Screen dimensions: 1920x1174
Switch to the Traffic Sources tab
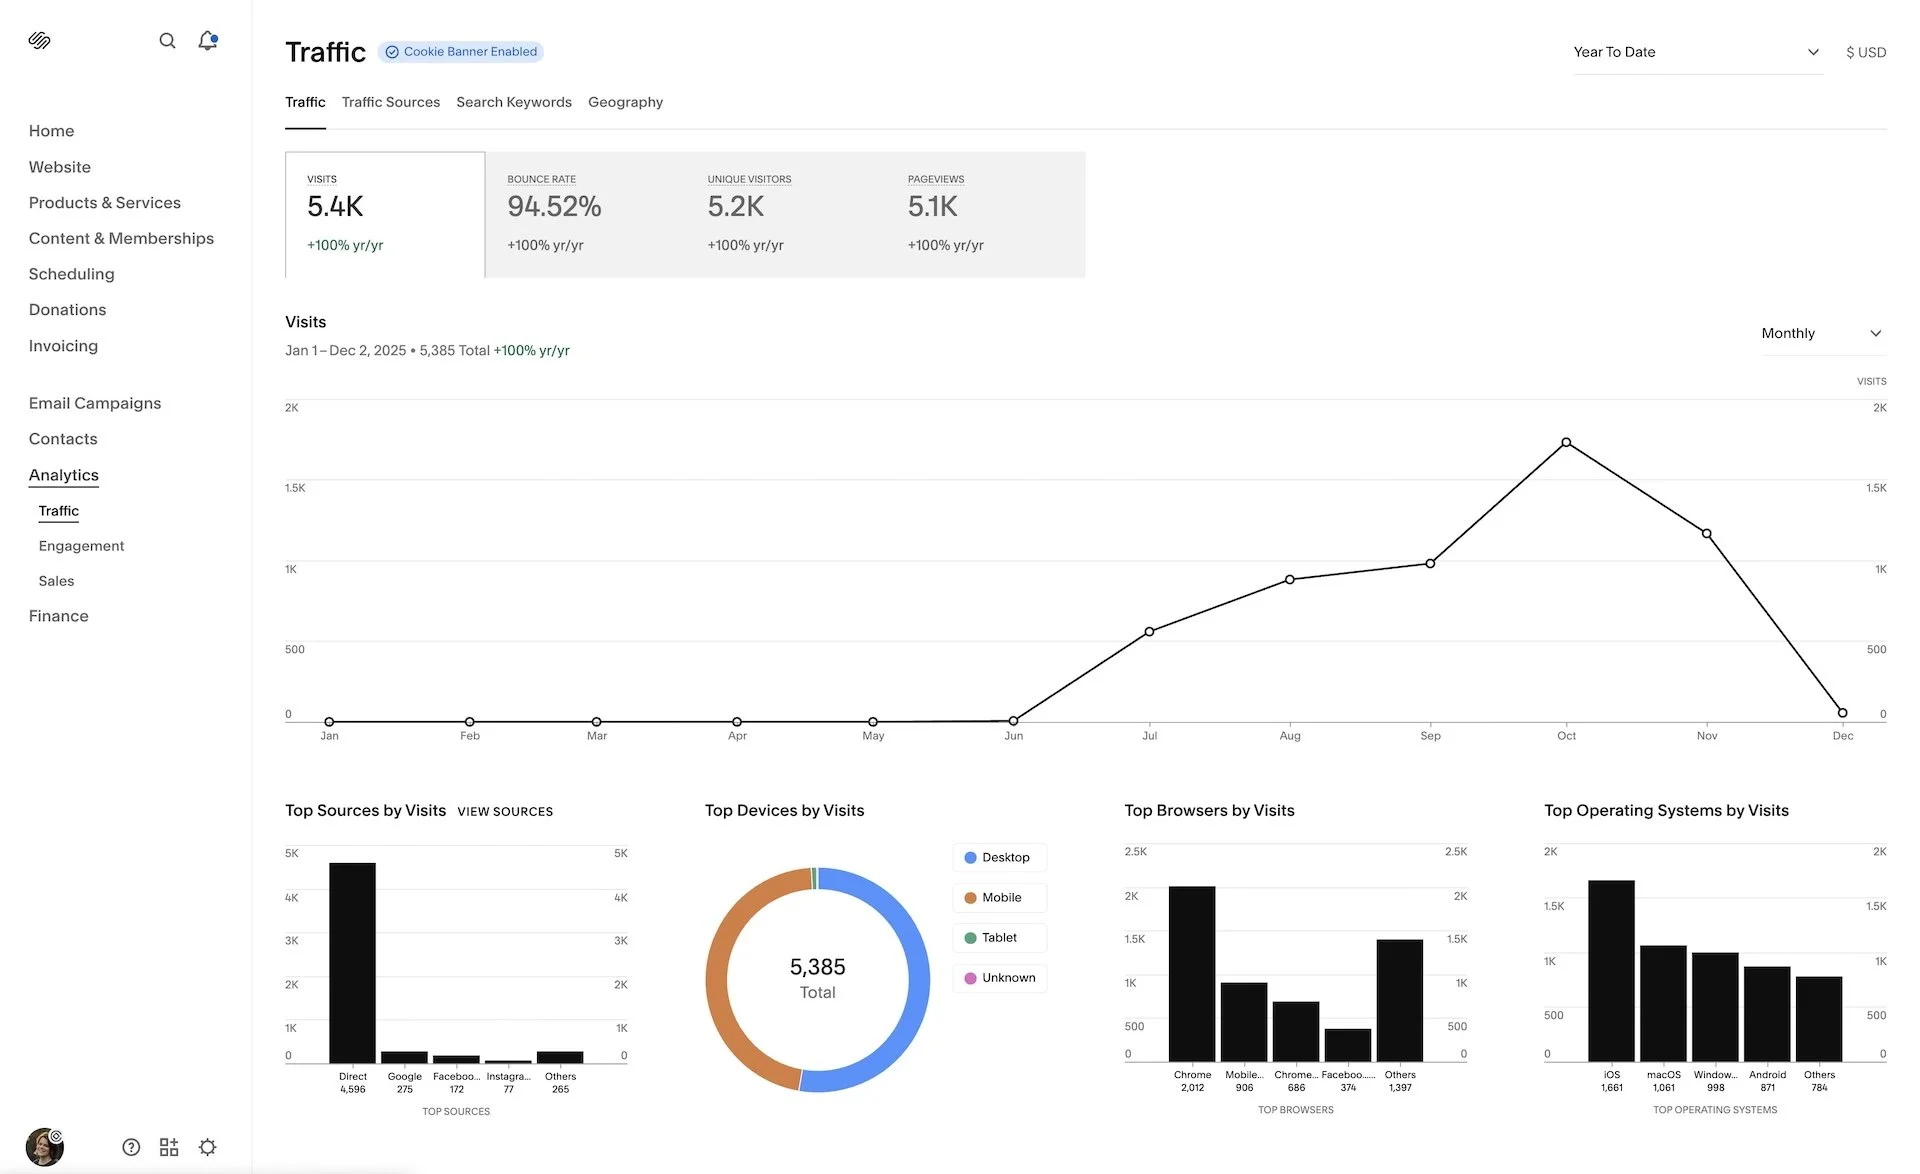[390, 102]
